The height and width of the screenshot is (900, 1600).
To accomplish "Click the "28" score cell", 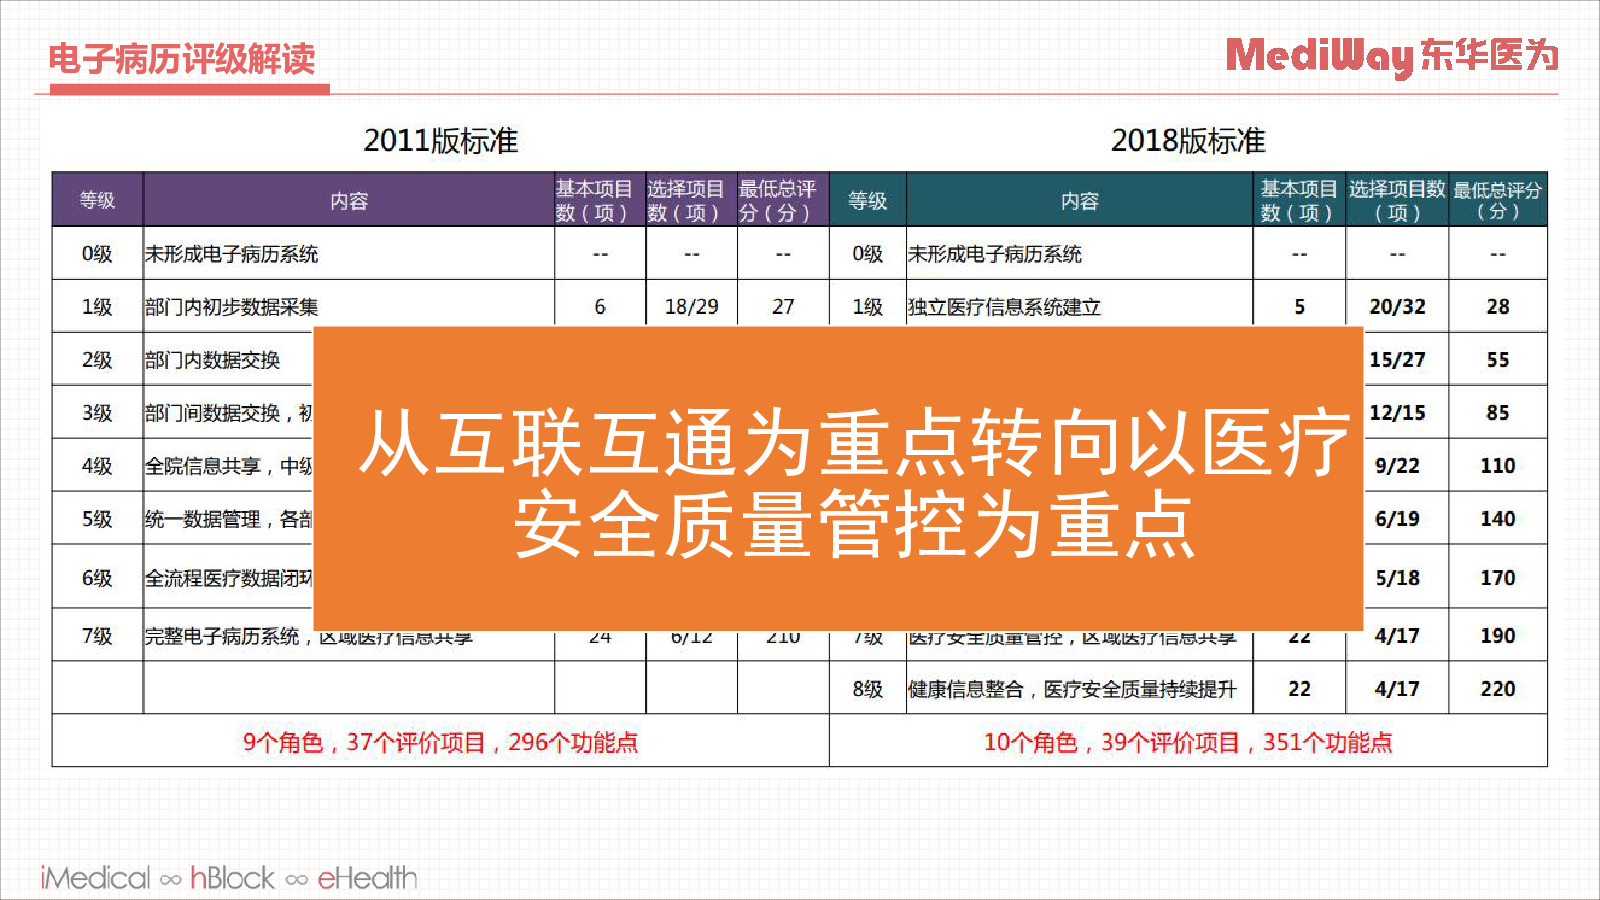I will coord(1498,306).
